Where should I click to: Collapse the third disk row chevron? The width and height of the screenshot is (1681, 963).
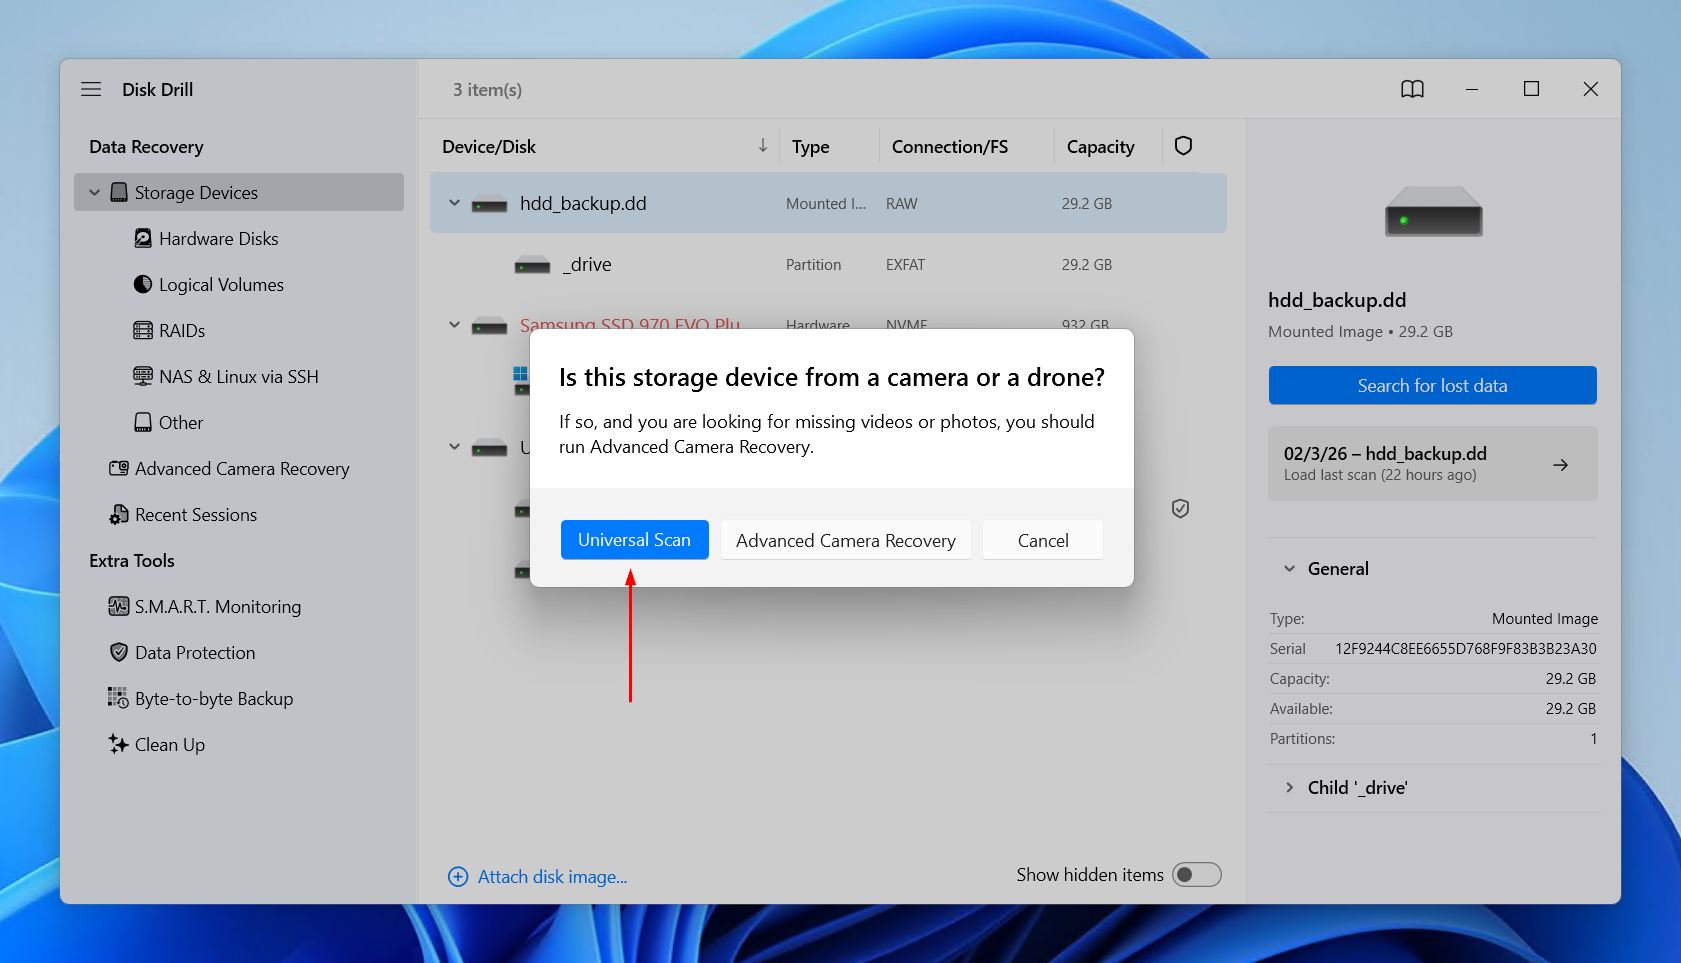[454, 447]
